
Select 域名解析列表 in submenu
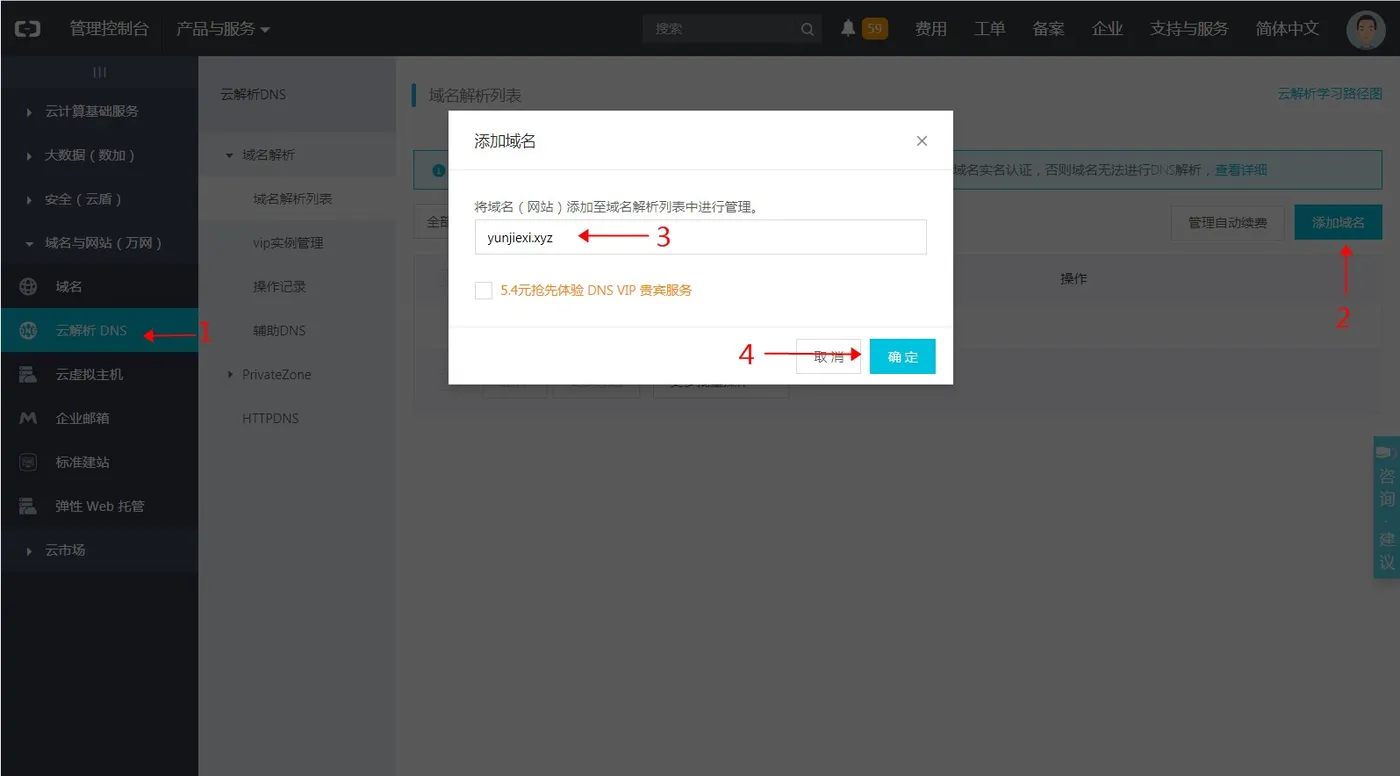(293, 199)
